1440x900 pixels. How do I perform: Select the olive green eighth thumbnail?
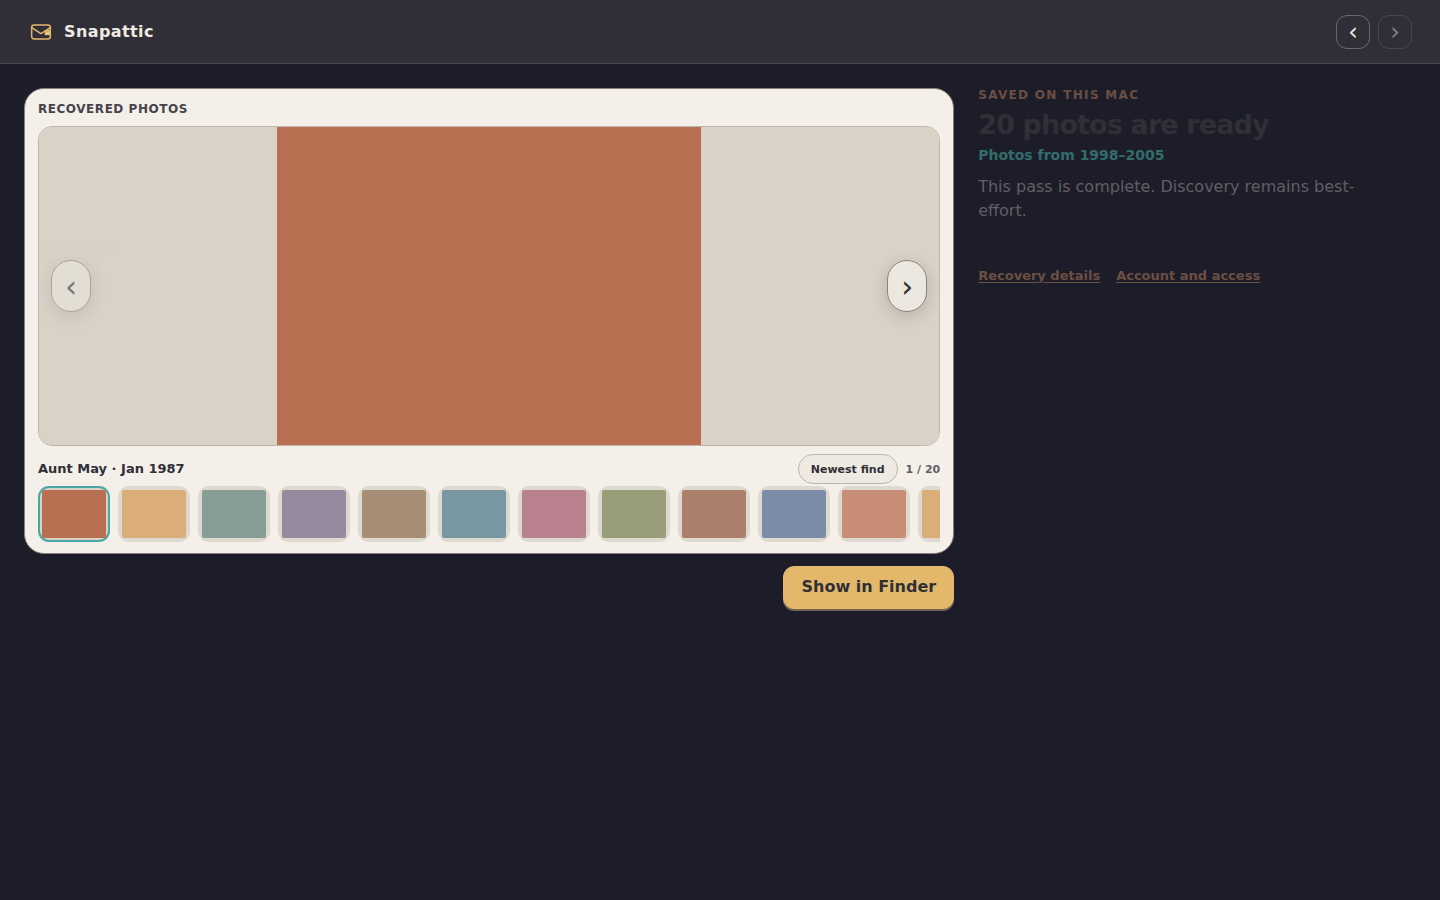[x=634, y=514]
